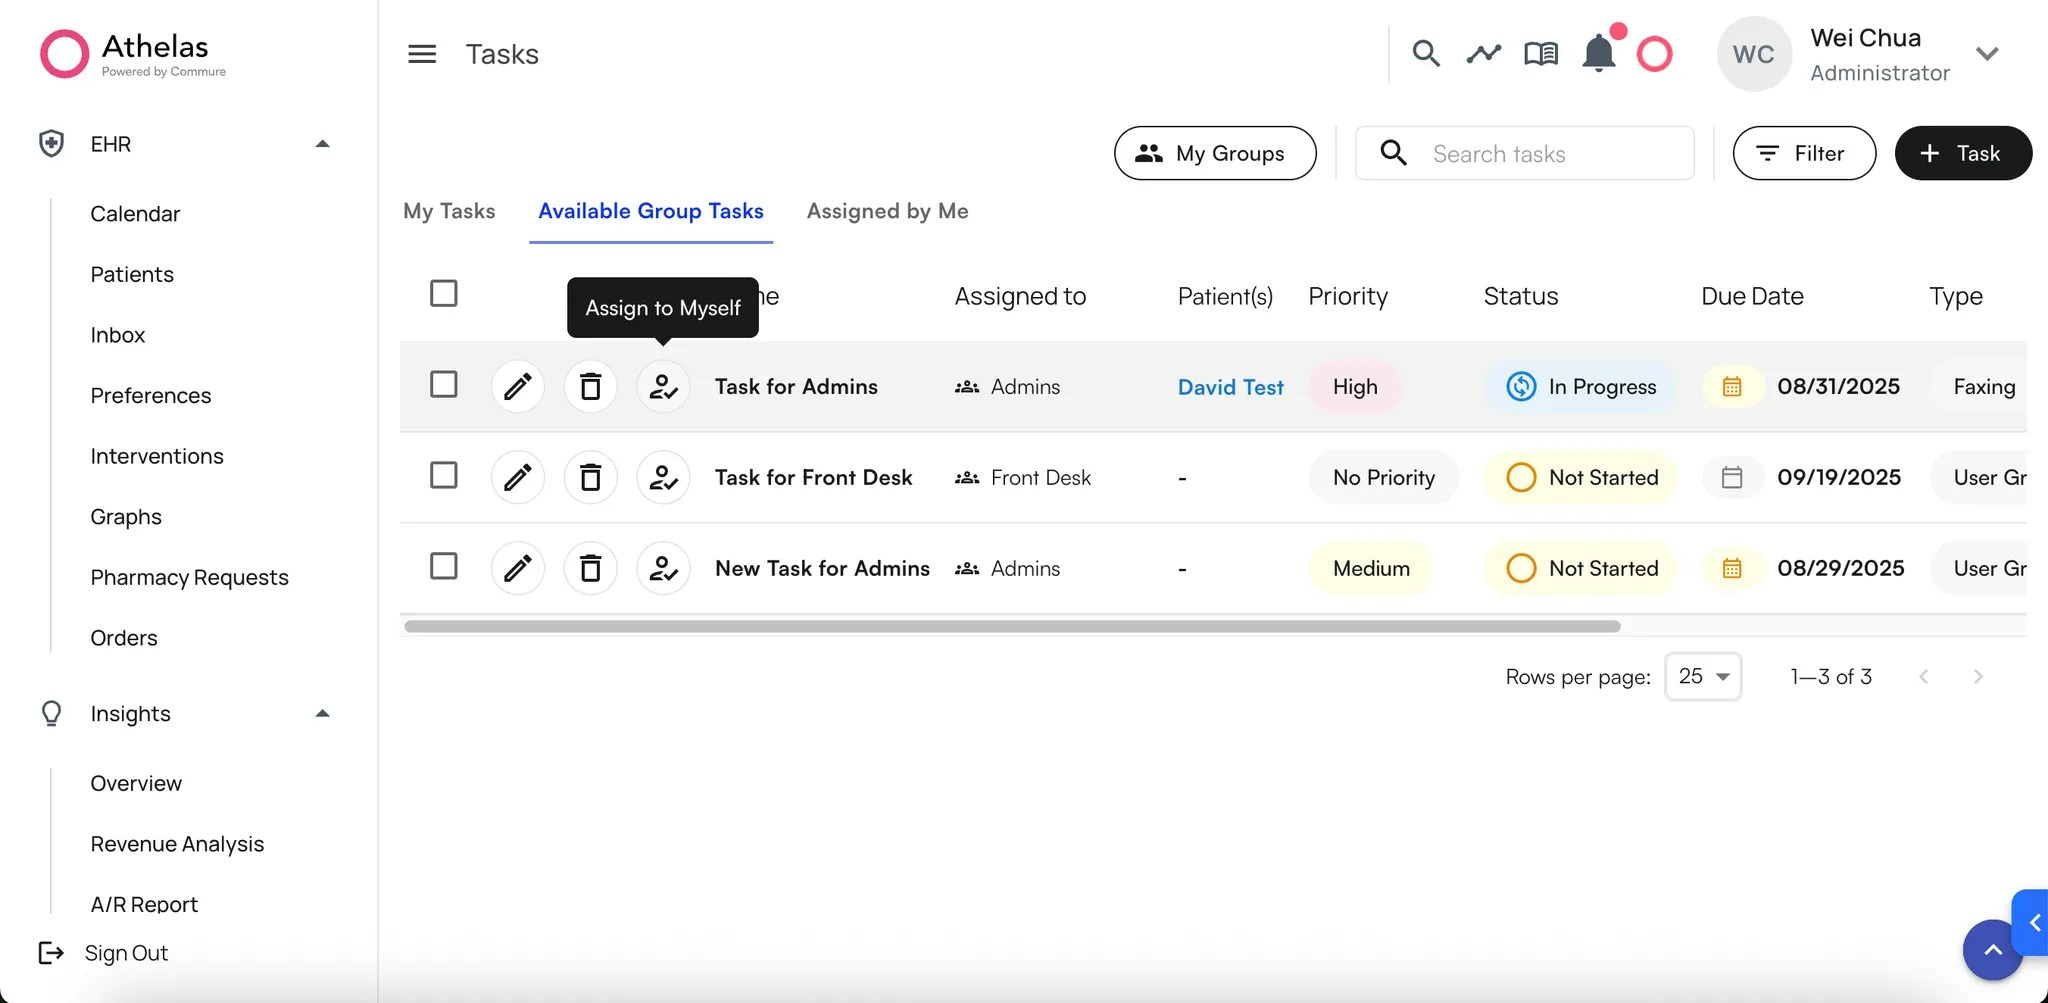Open the Rows per page dropdown
The image size is (2048, 1003).
(x=1702, y=676)
